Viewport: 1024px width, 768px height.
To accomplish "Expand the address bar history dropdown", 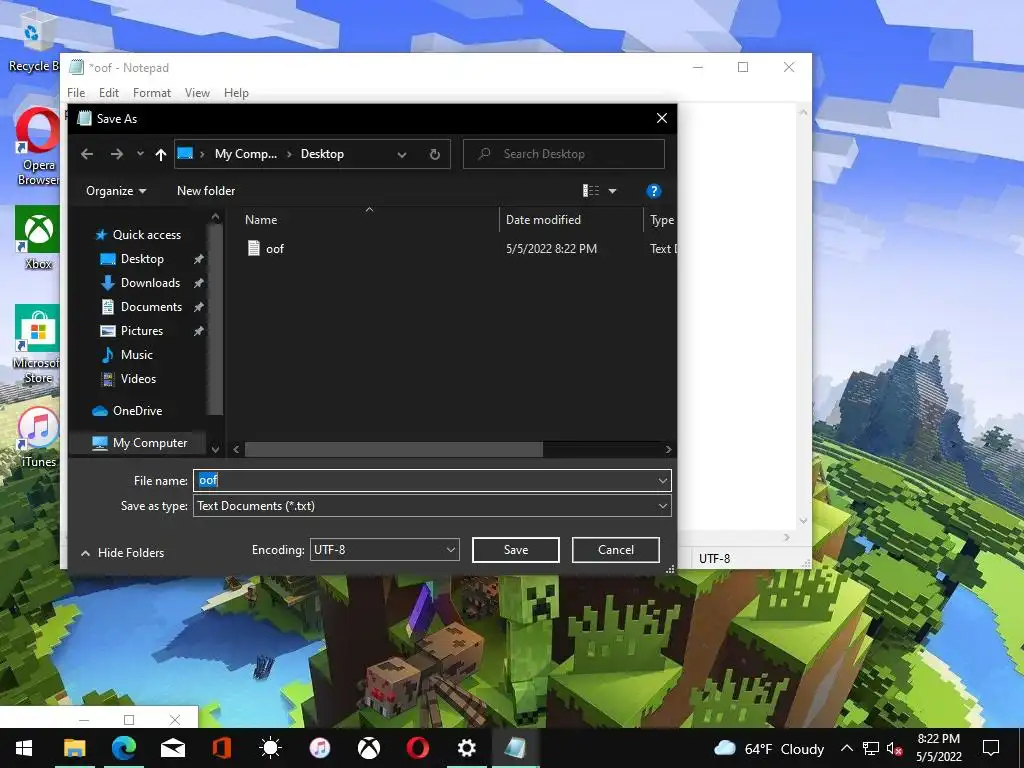I will (x=402, y=155).
